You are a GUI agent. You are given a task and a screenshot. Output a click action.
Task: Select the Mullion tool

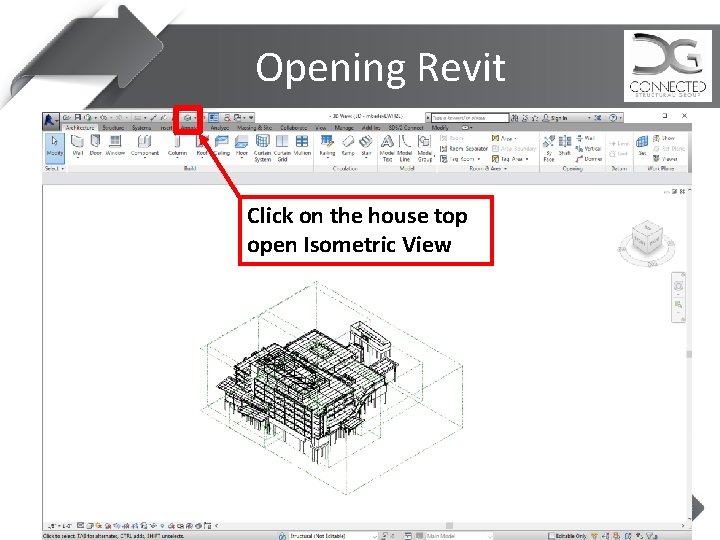(x=302, y=146)
